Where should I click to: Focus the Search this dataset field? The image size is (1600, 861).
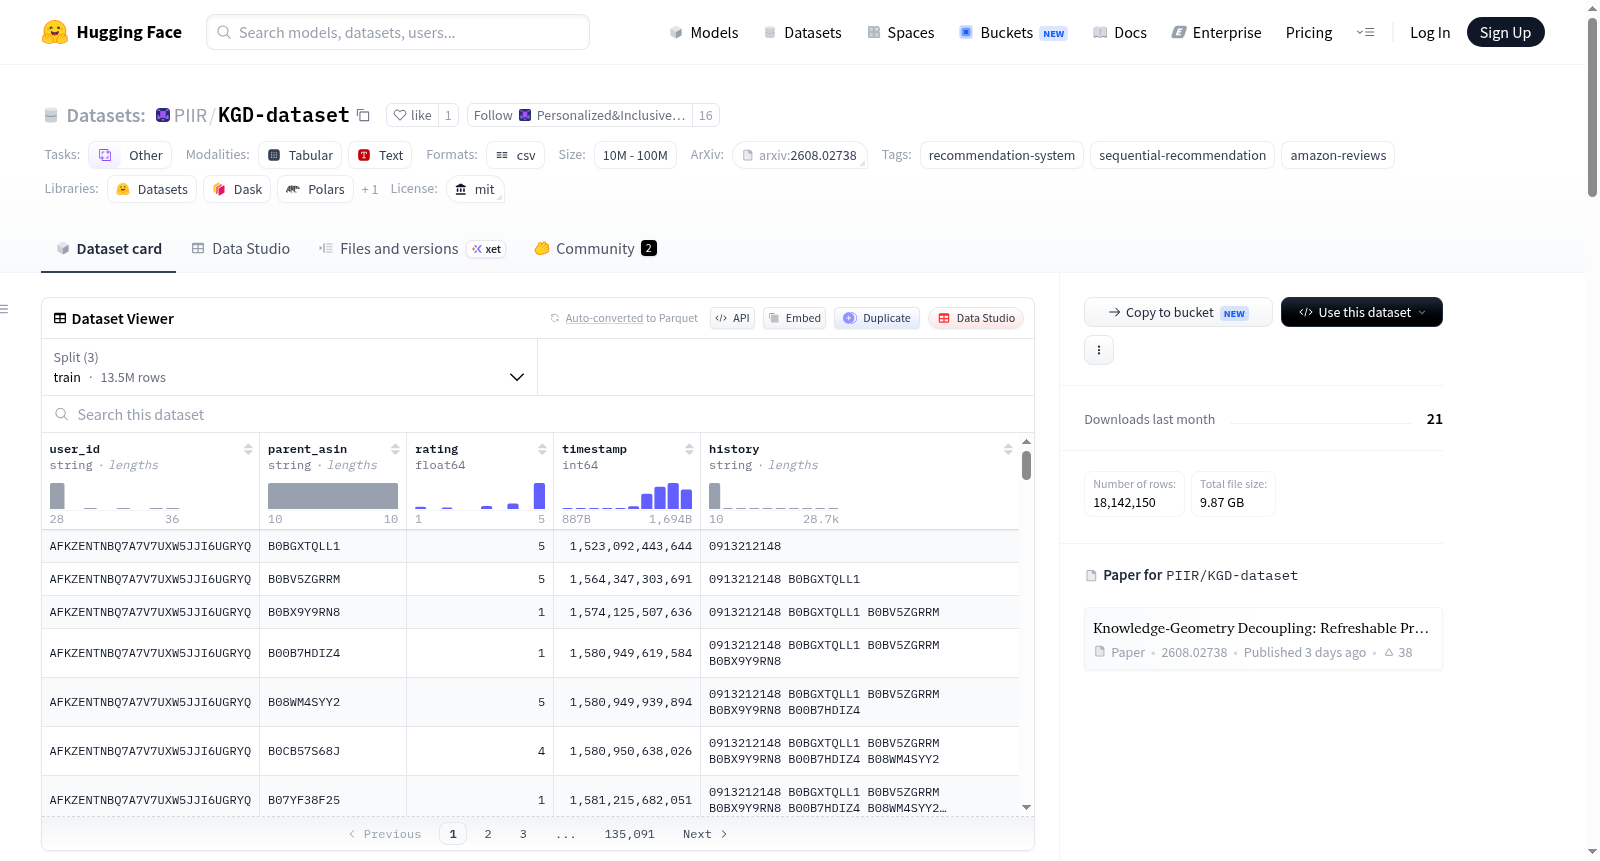pos(538,415)
